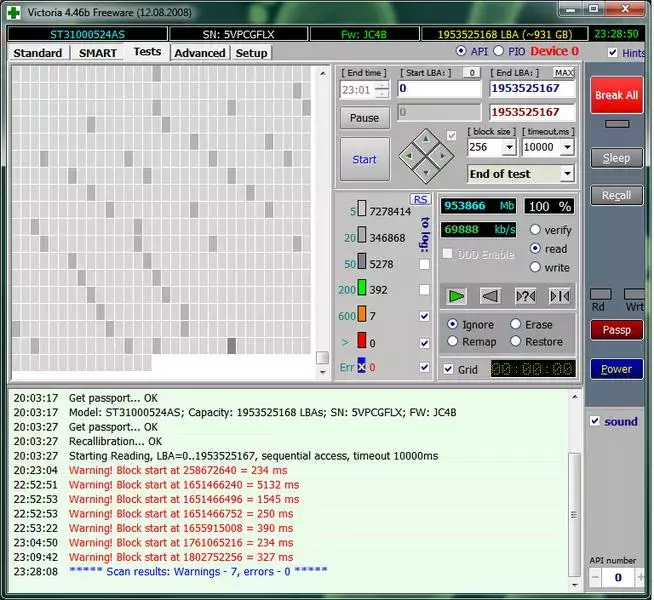The height and width of the screenshot is (600, 654).
Task: Click the blue Power button
Action: [x=616, y=369]
